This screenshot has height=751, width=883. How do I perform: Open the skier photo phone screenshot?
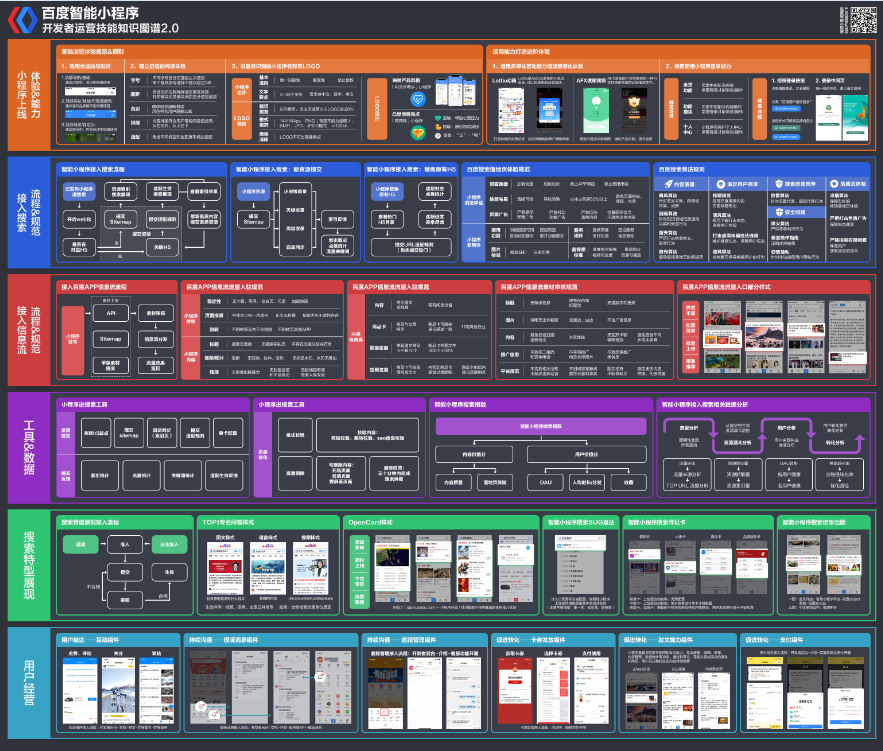tap(118, 690)
